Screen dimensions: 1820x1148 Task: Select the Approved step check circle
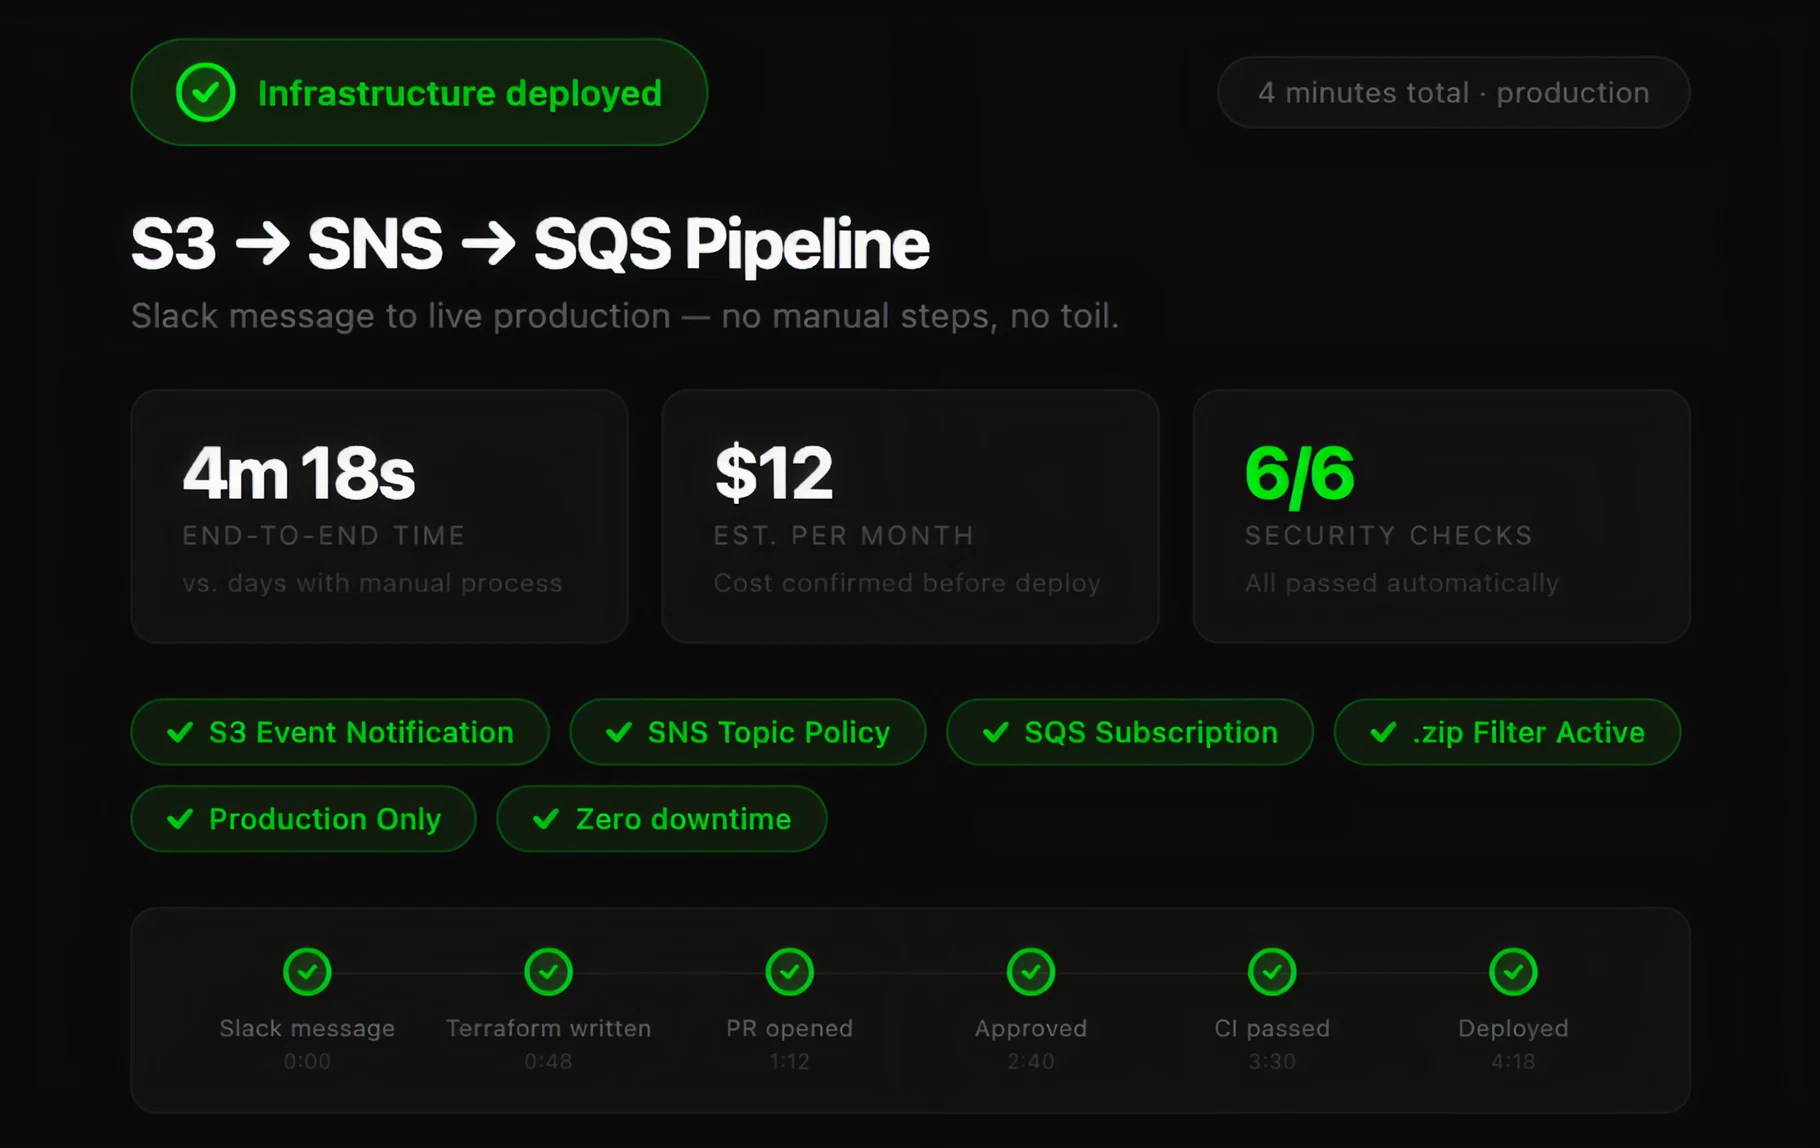click(x=1030, y=971)
